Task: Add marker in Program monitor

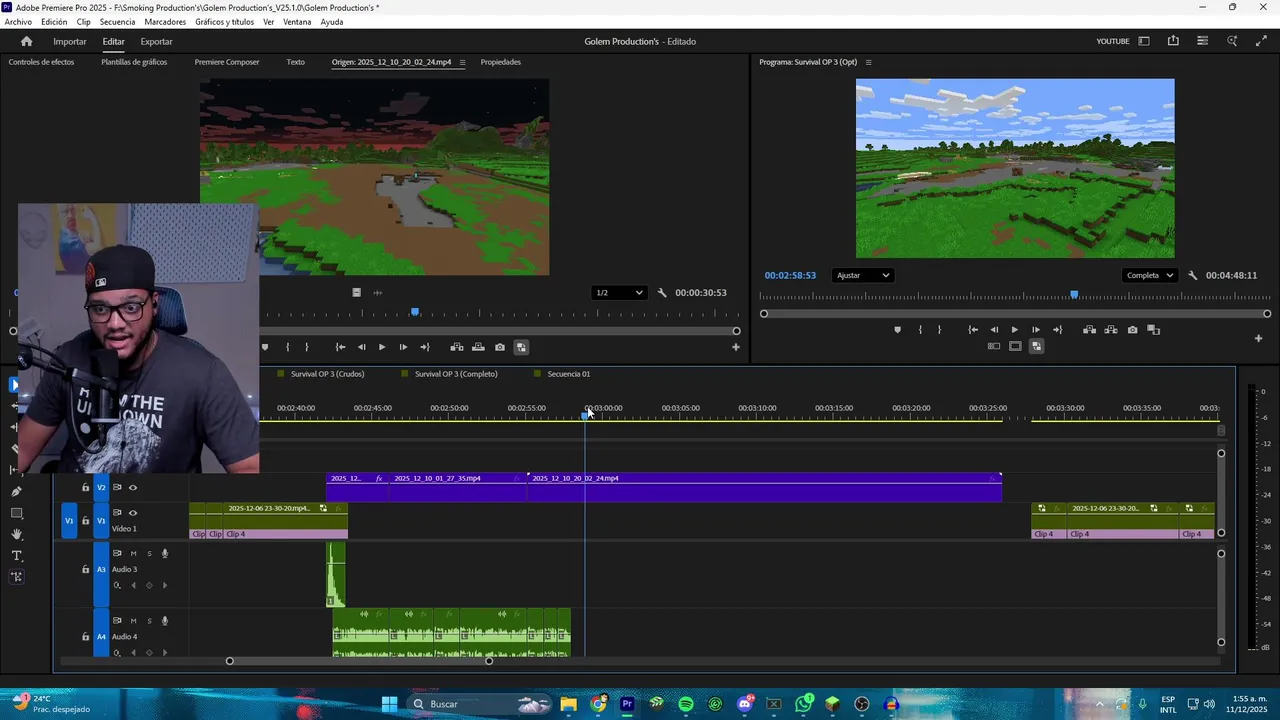Action: pyautogui.click(x=897, y=330)
